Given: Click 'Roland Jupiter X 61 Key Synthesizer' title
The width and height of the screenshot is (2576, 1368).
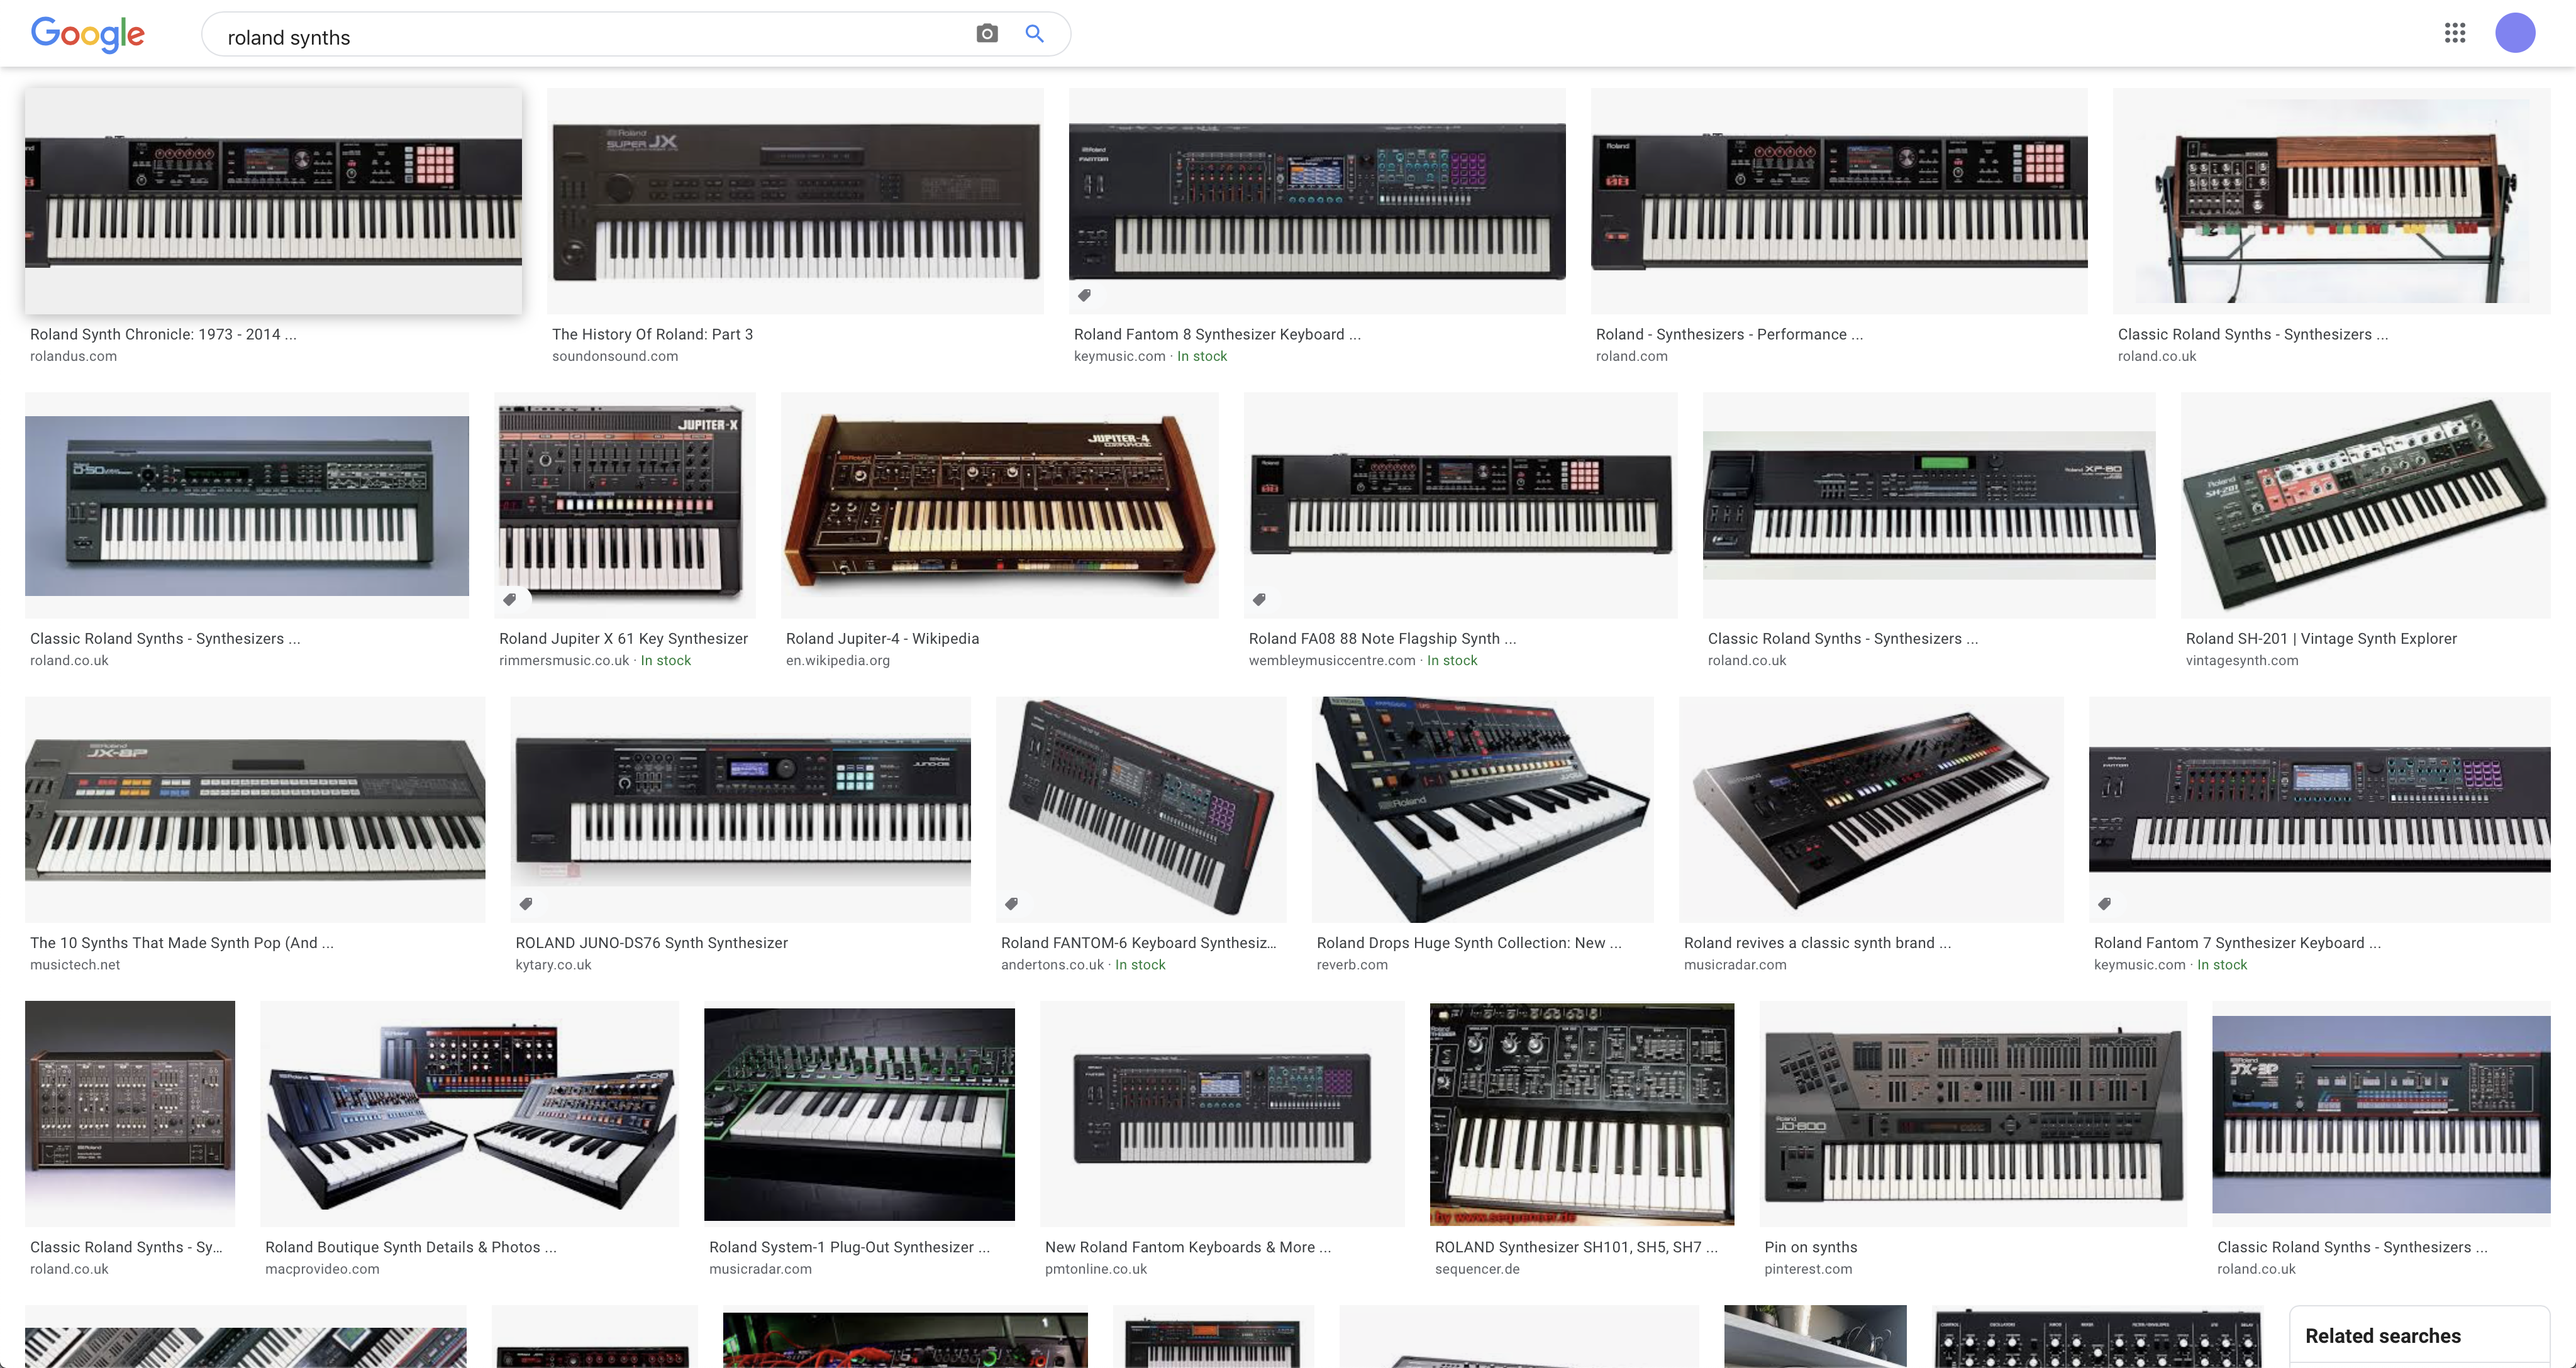Looking at the screenshot, I should click(623, 638).
